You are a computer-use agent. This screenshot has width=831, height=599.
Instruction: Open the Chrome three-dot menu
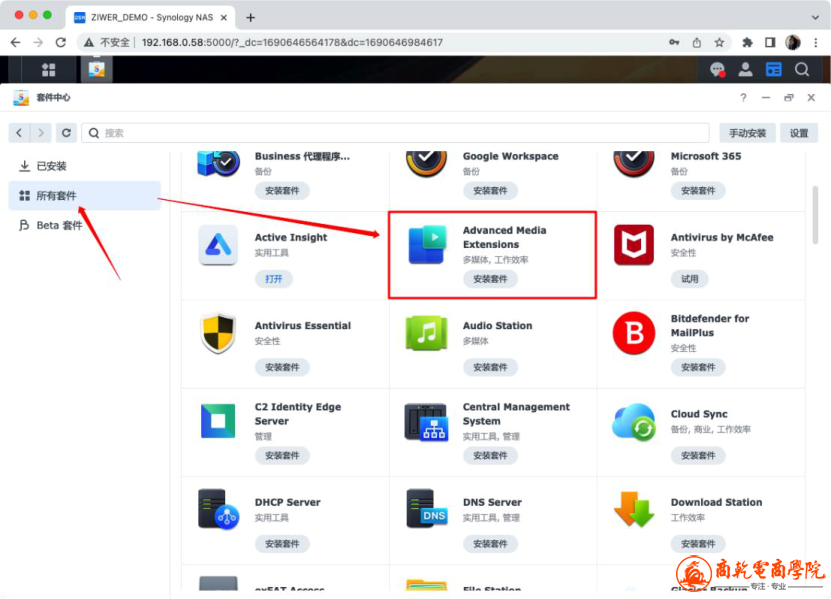point(816,42)
